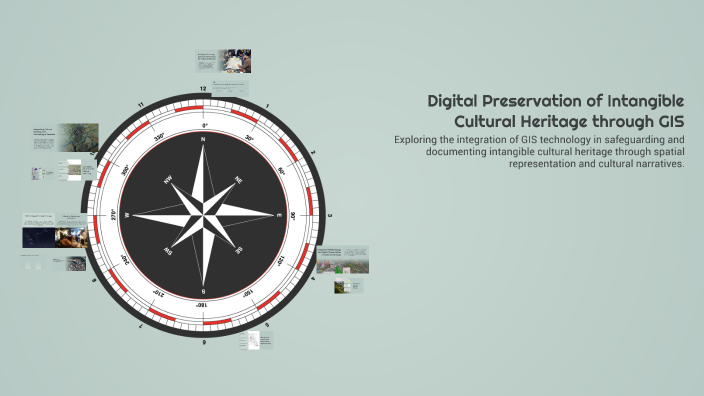
Task: Click the E label on the compass
Action: pyautogui.click(x=279, y=216)
